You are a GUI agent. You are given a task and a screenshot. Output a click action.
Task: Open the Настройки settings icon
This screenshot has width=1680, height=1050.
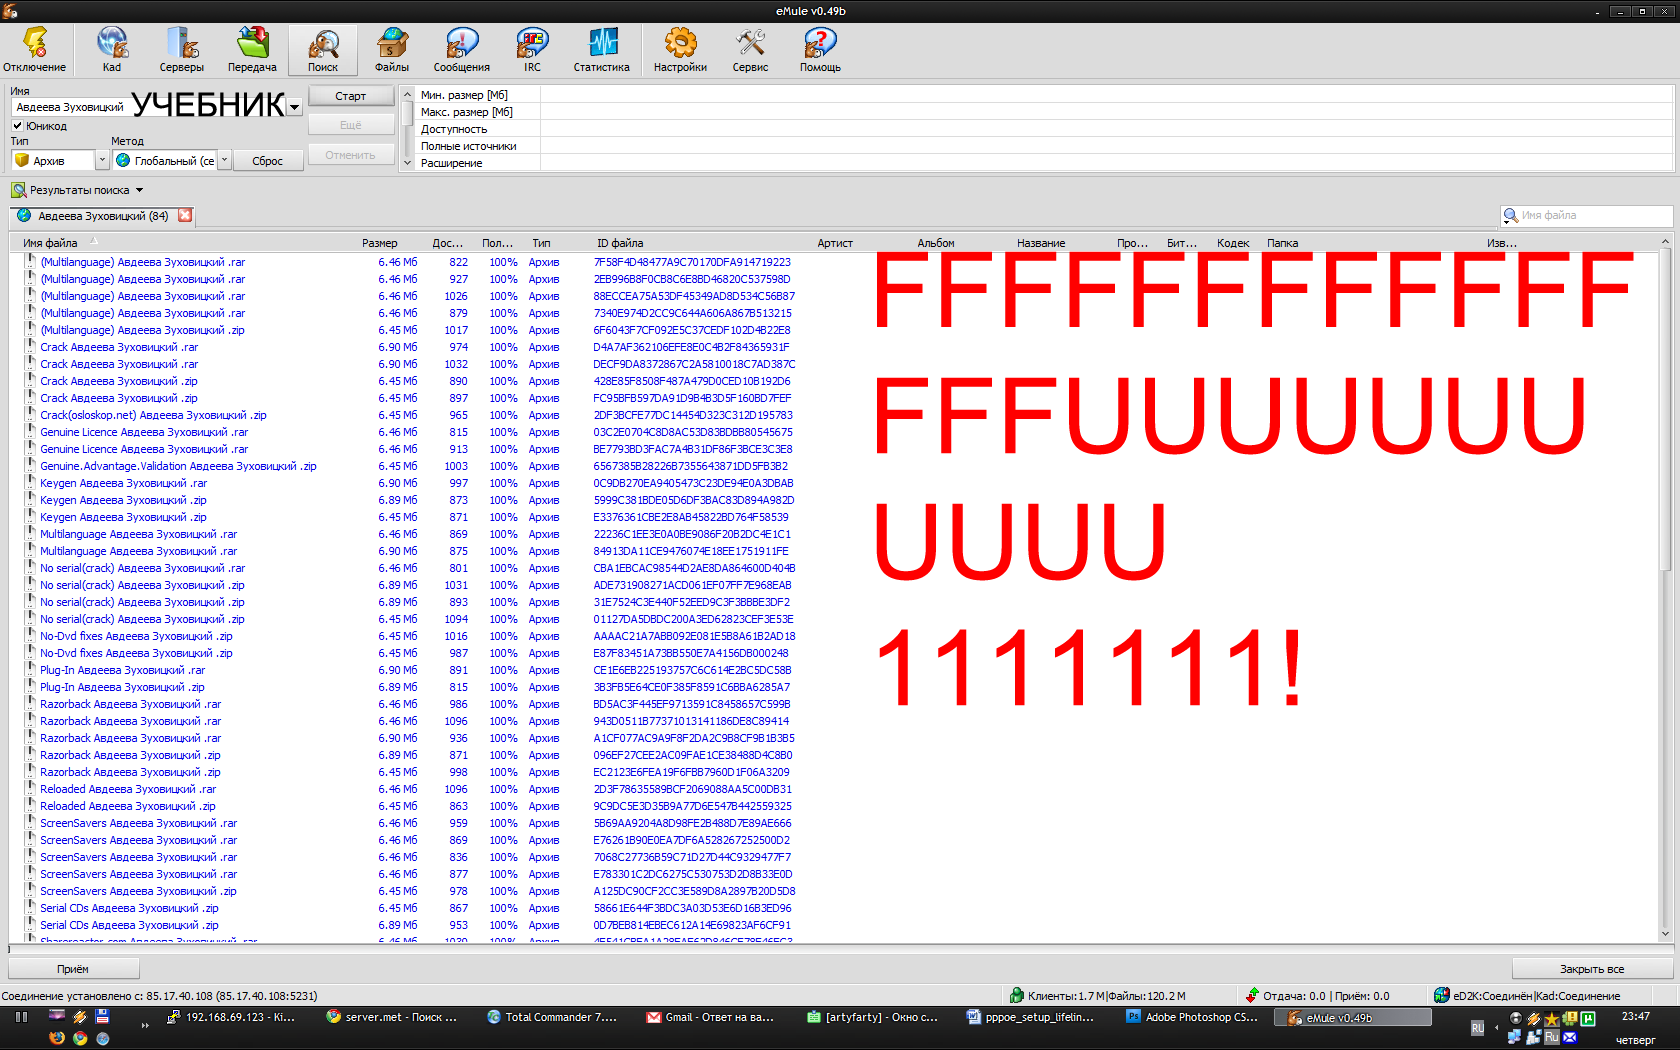[x=680, y=49]
